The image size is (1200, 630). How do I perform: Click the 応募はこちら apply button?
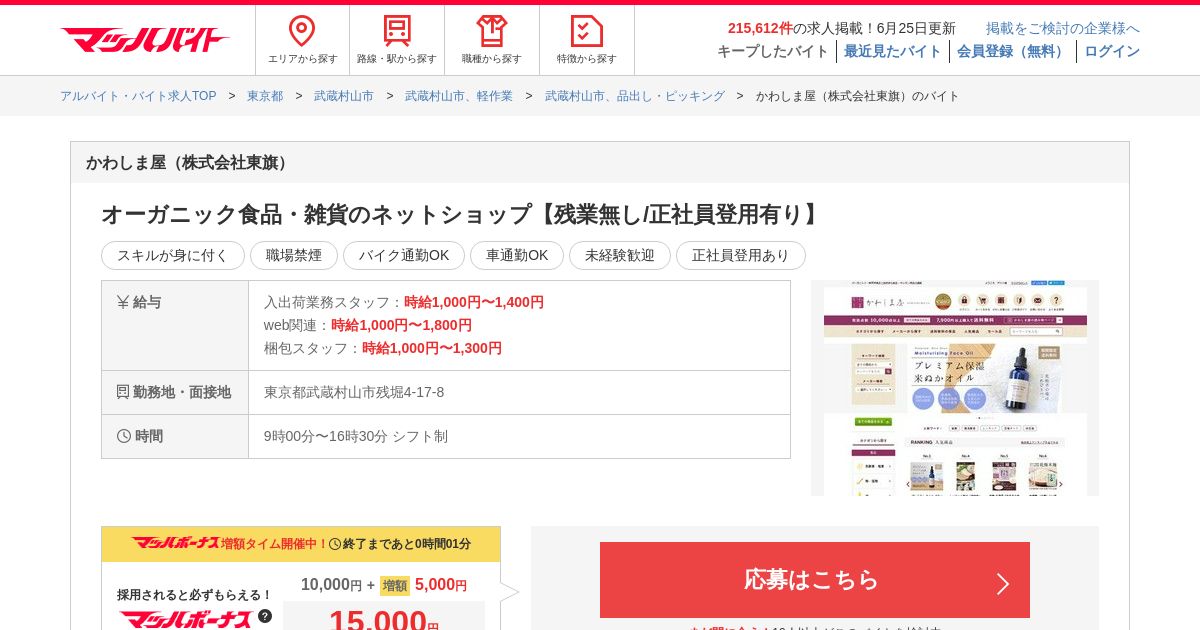point(815,580)
